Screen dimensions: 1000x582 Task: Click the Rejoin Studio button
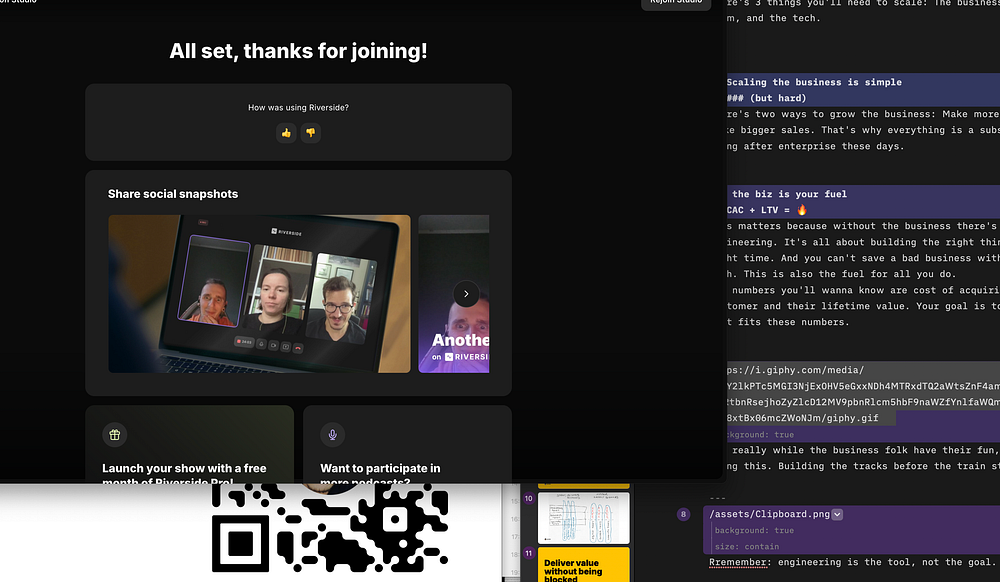676,3
